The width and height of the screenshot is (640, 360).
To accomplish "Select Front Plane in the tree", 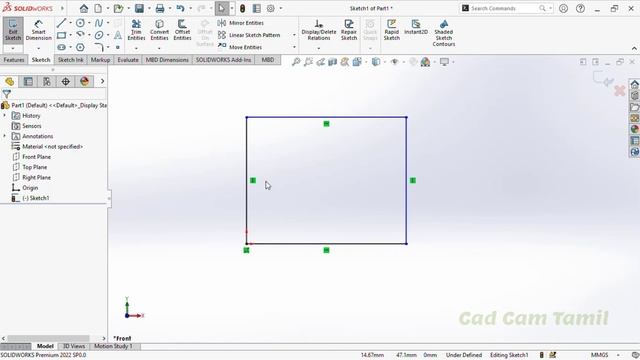I will coord(36,157).
